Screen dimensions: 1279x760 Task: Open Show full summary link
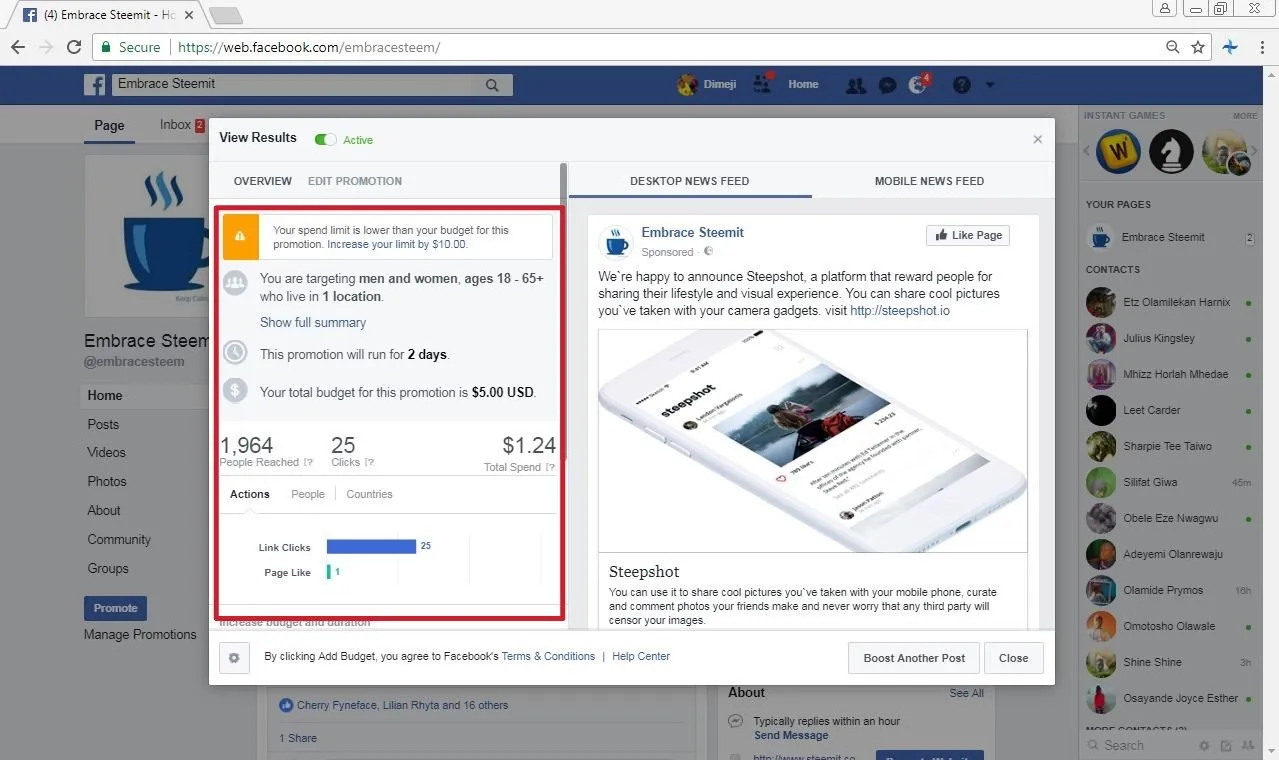click(313, 322)
